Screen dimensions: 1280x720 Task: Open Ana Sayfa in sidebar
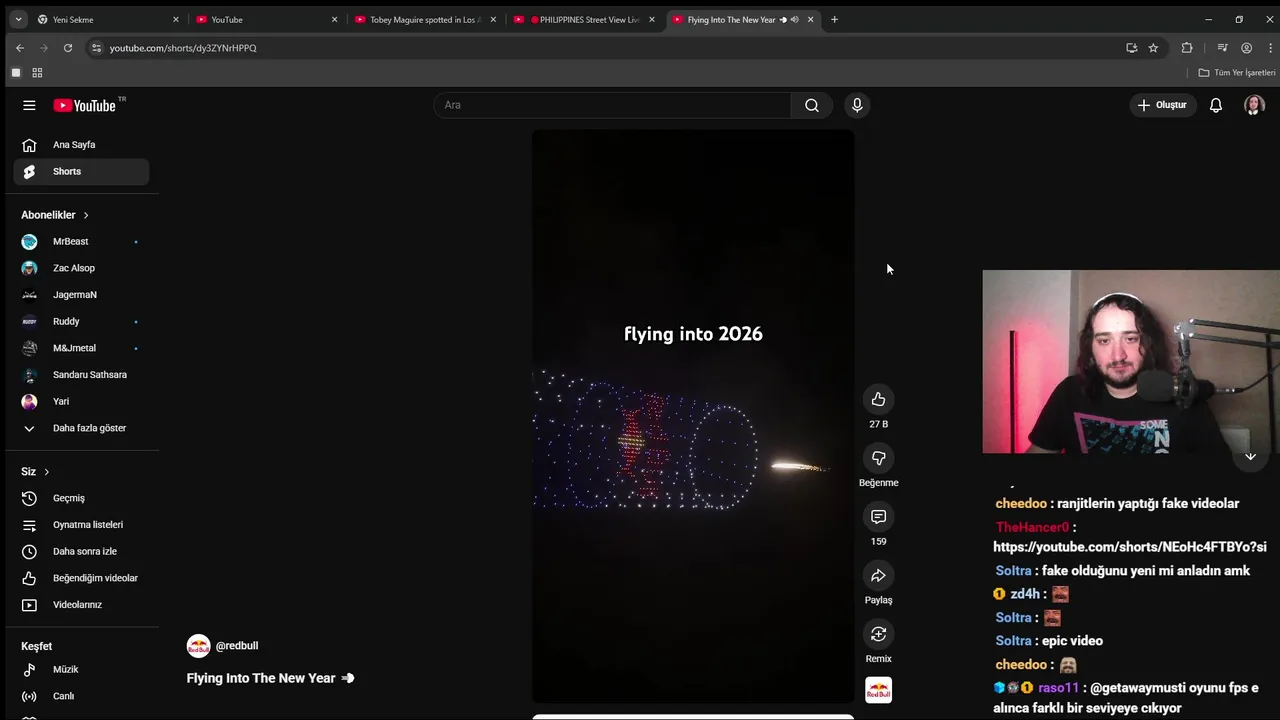coord(81,145)
